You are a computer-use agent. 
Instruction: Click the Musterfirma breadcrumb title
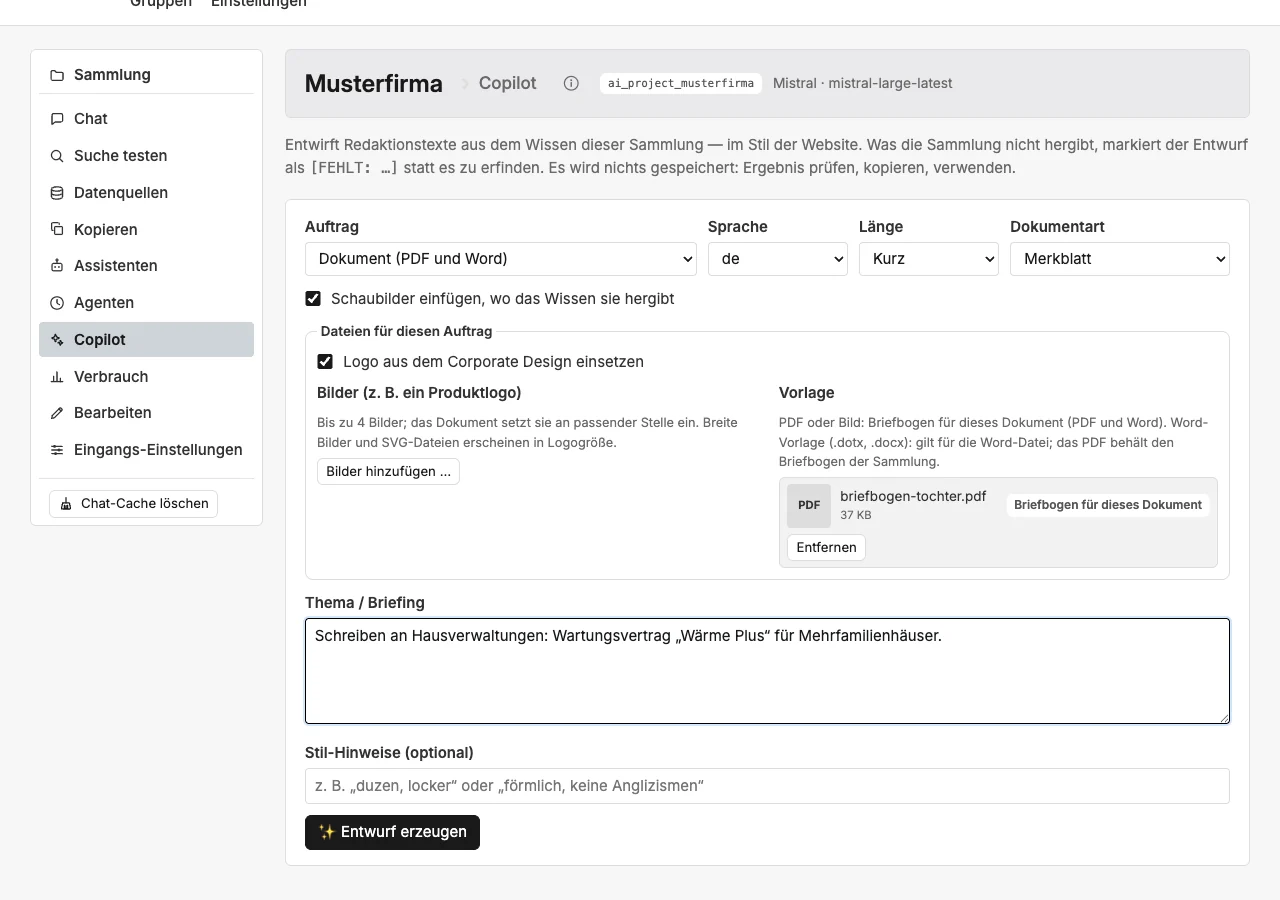click(374, 84)
